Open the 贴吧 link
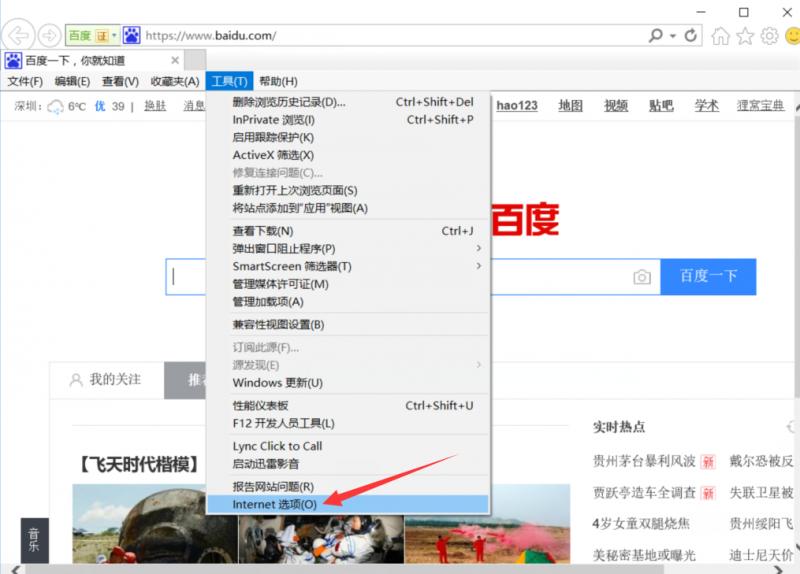Viewport: 800px width, 574px height. click(661, 106)
